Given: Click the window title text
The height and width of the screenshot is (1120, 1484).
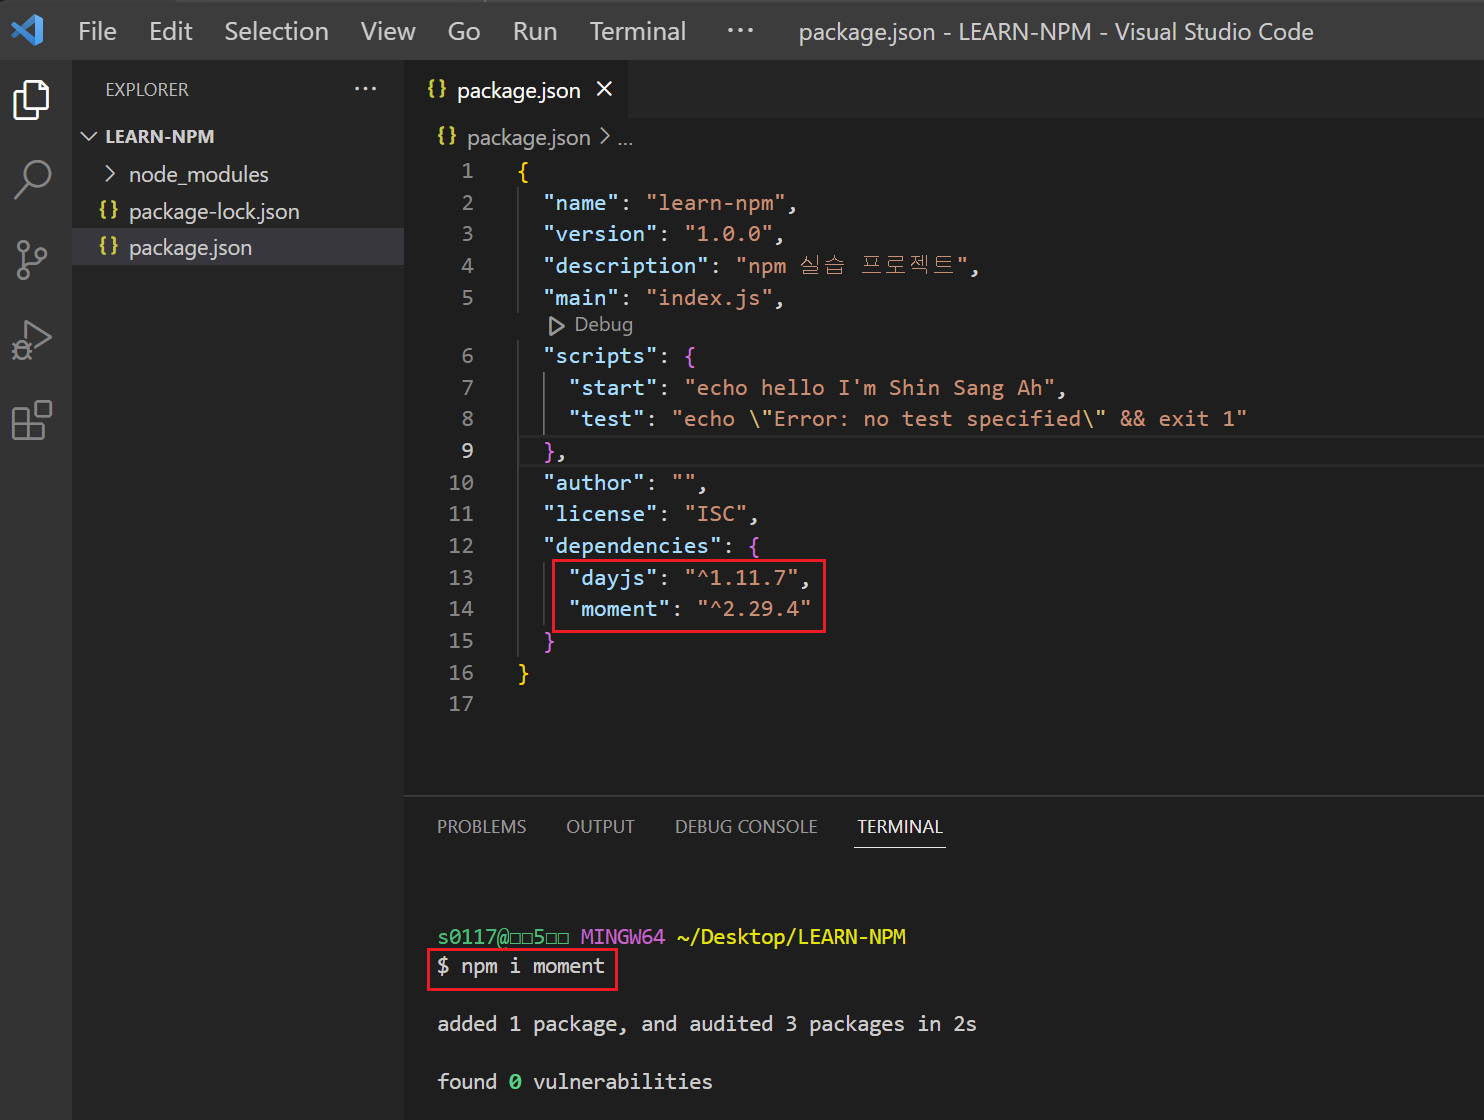Looking at the screenshot, I should (1056, 32).
